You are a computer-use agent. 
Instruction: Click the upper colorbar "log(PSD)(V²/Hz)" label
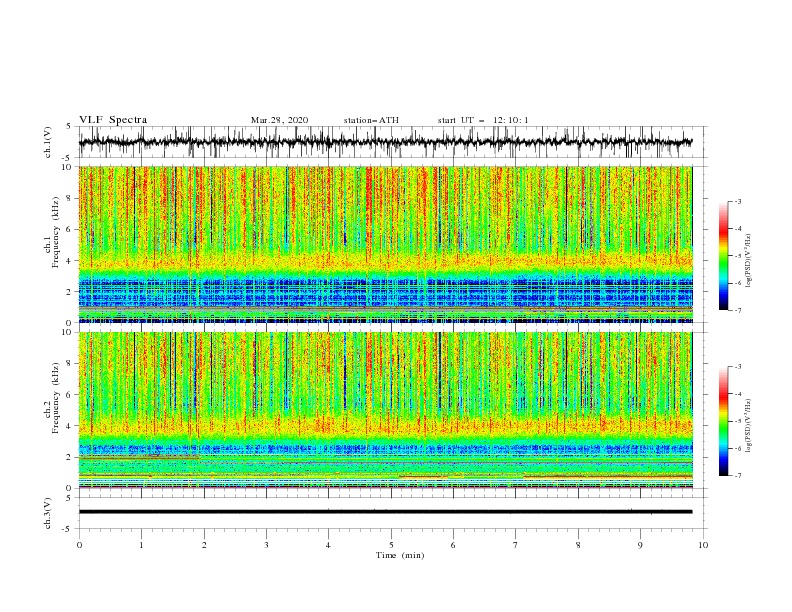[x=749, y=261]
